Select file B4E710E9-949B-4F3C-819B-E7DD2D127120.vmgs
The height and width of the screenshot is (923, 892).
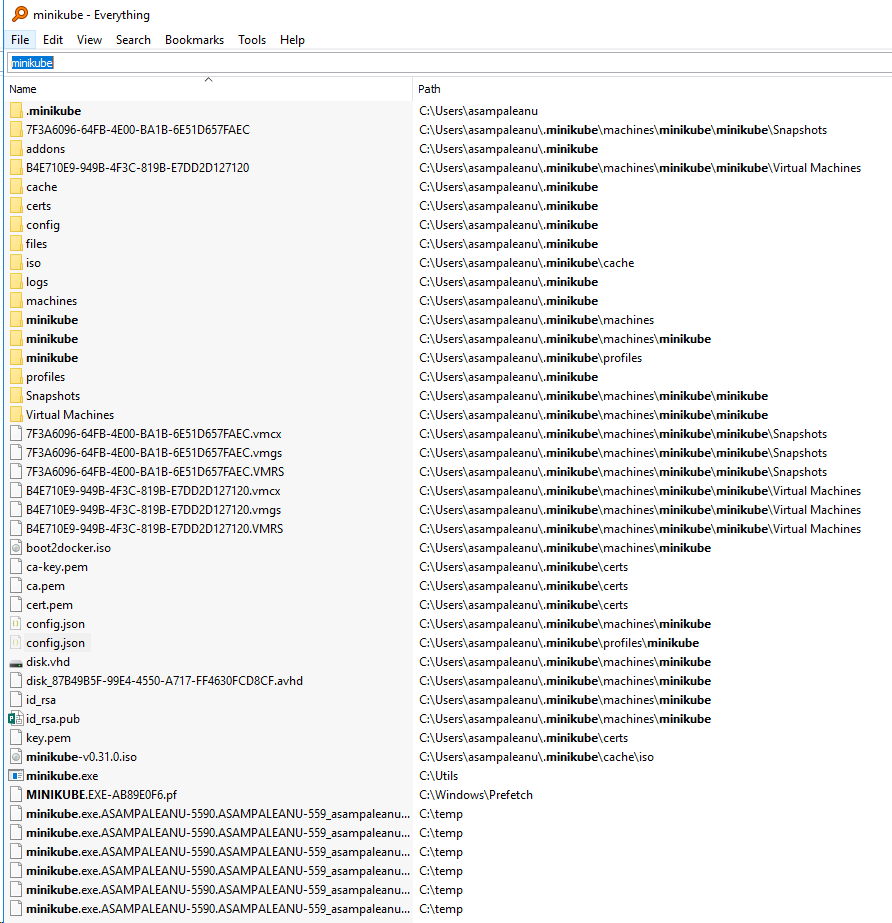[x=154, y=510]
